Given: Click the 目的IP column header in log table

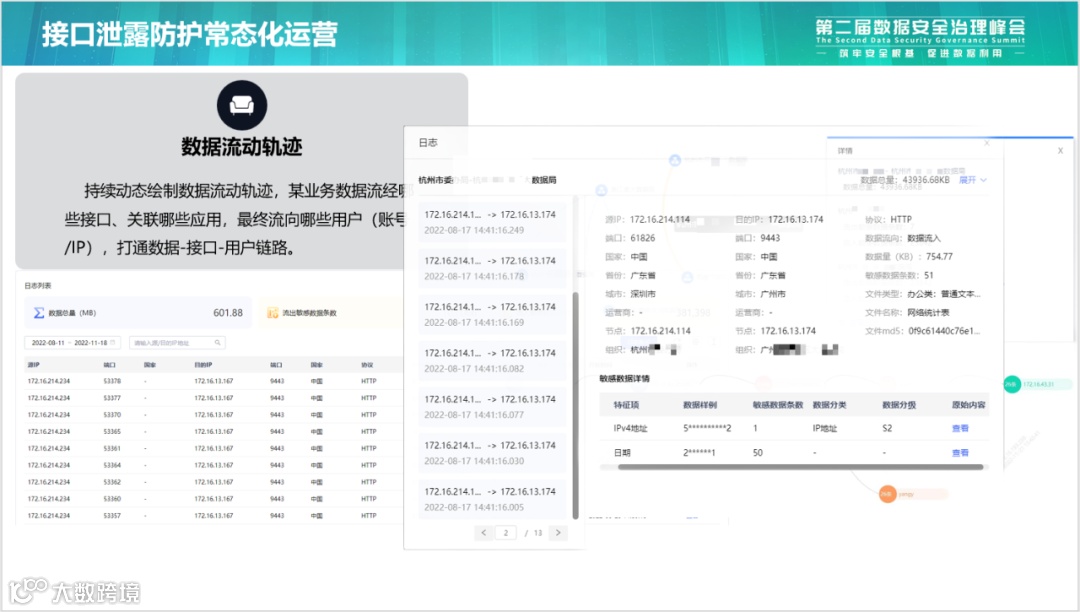Looking at the screenshot, I should [203, 365].
